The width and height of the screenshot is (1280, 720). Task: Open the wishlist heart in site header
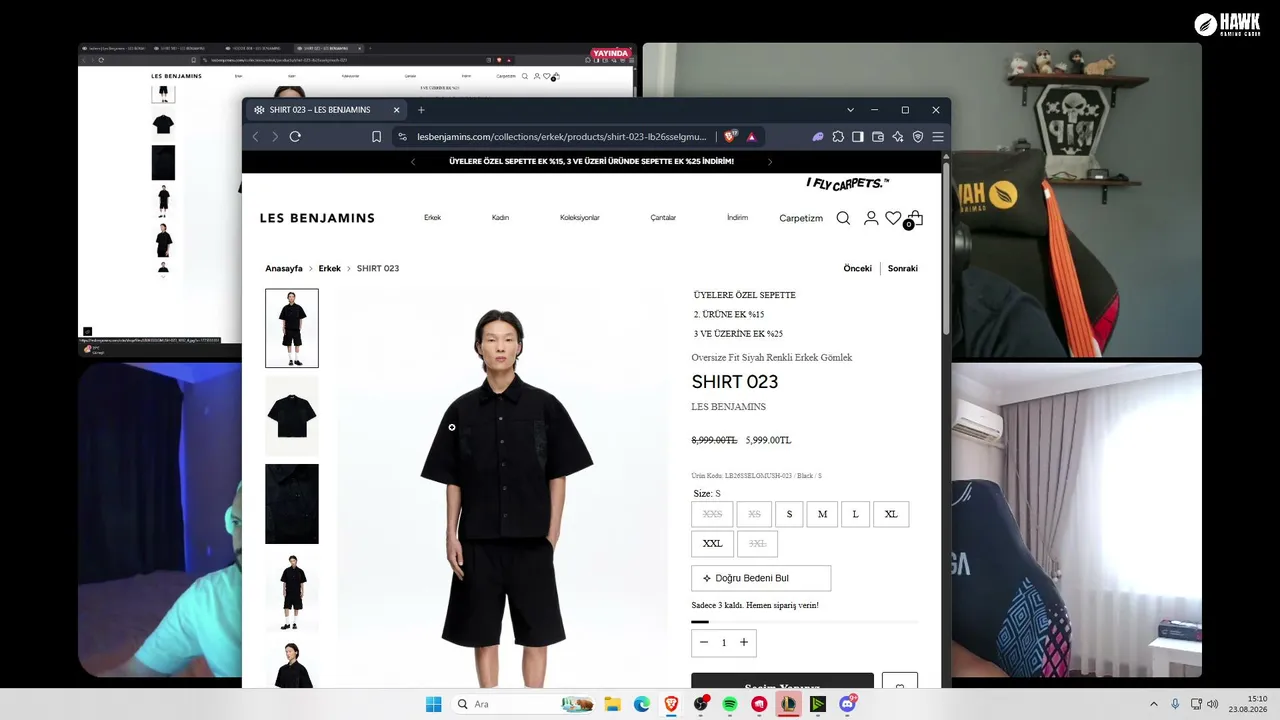[893, 218]
